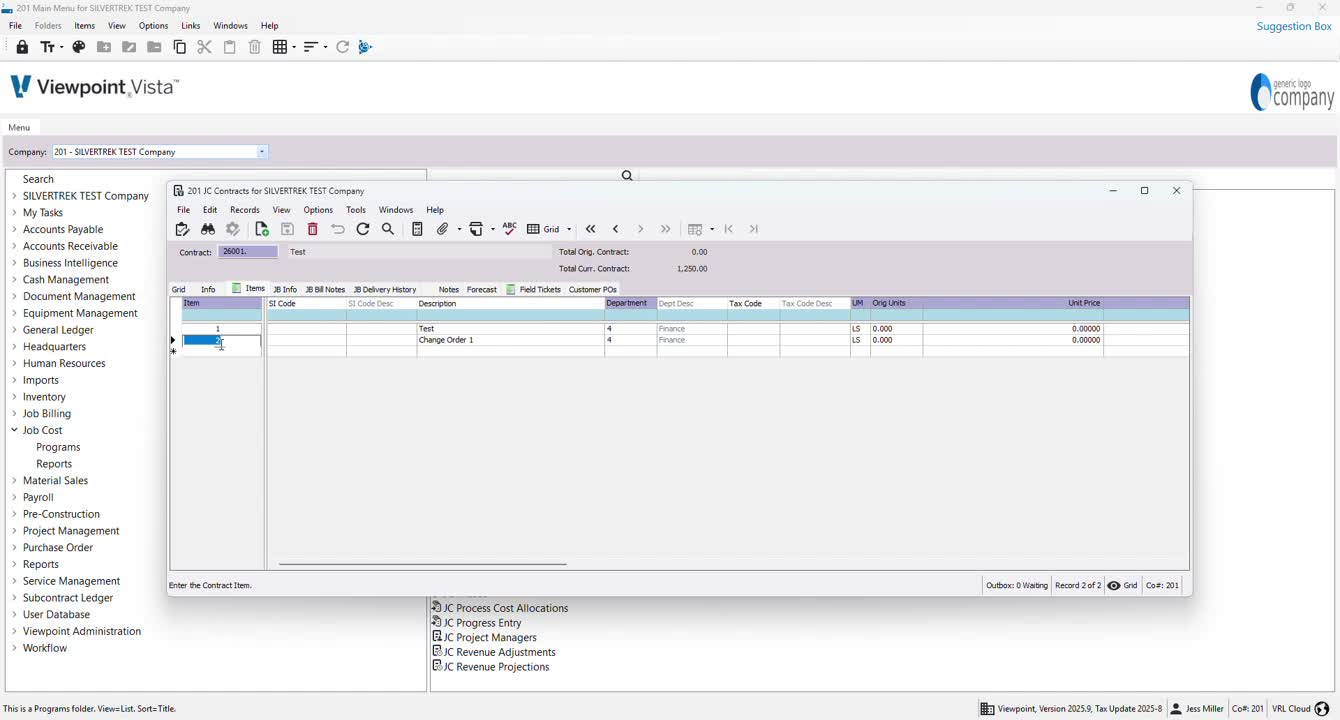Go to previous record arrow
Viewport: 1340px width, 720px height.
pyautogui.click(x=616, y=229)
